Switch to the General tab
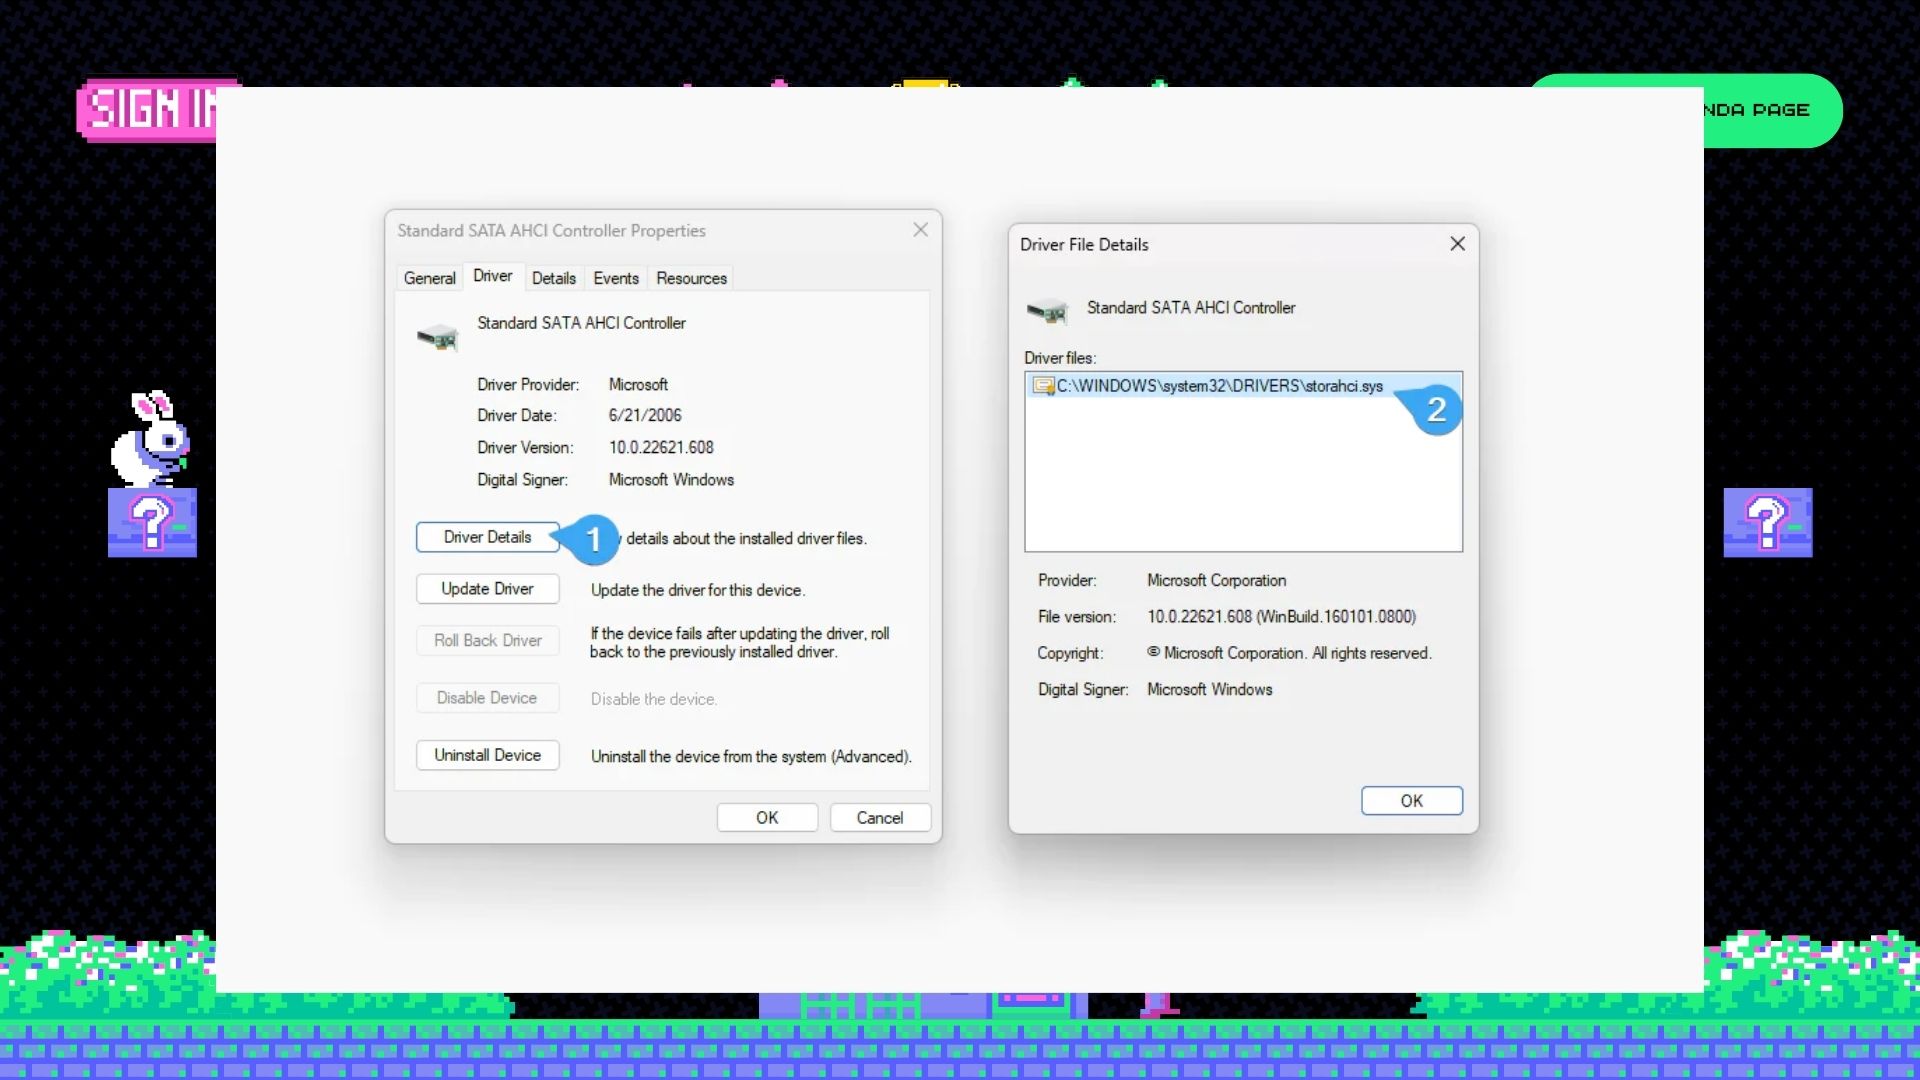 point(429,278)
